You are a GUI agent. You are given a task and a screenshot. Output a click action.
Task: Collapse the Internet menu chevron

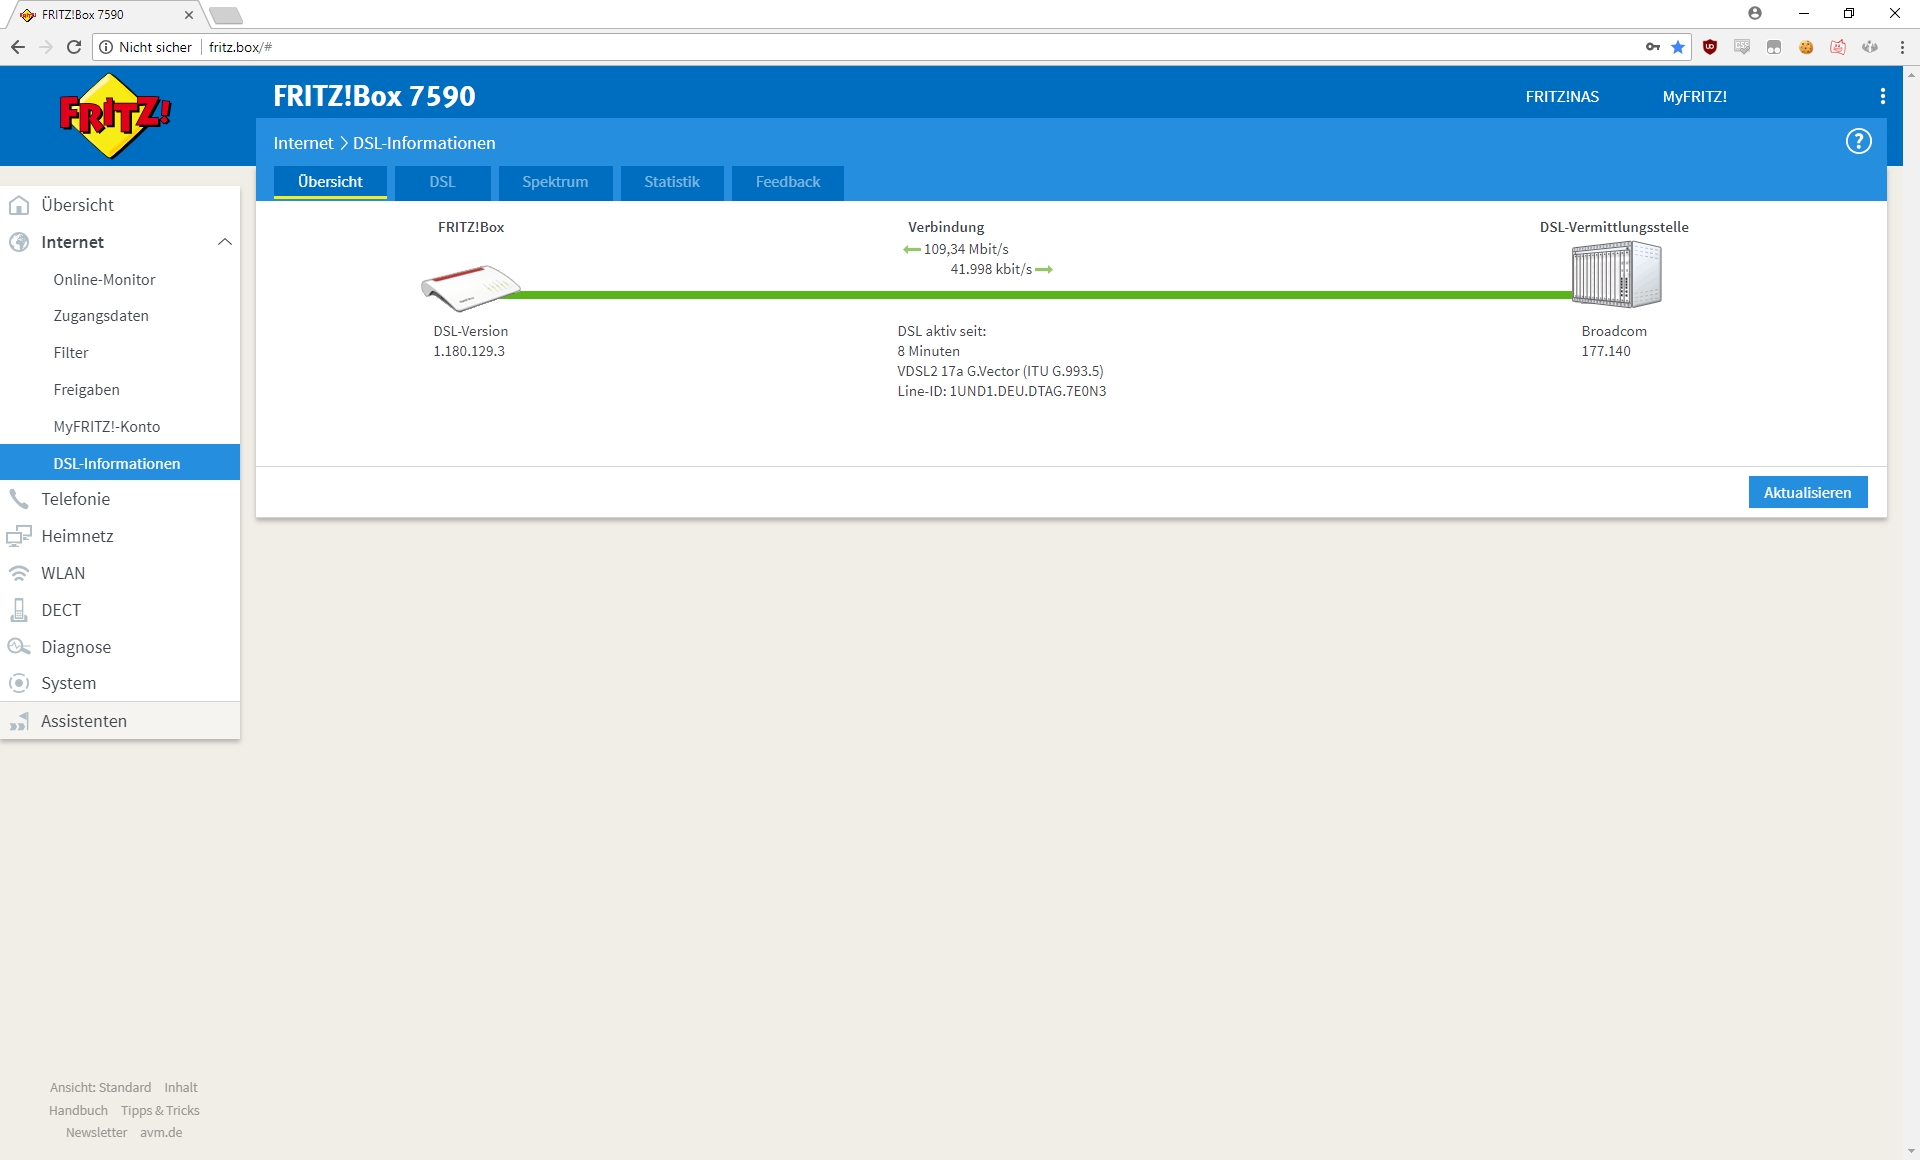(x=225, y=242)
